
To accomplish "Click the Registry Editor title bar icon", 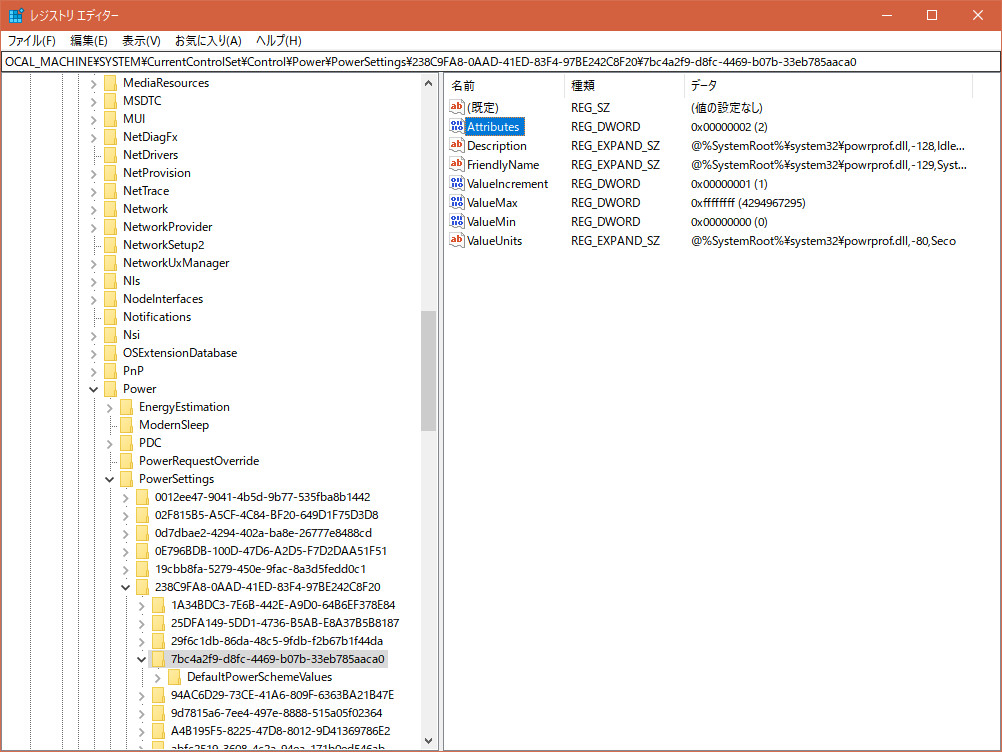I will tap(17, 16).
